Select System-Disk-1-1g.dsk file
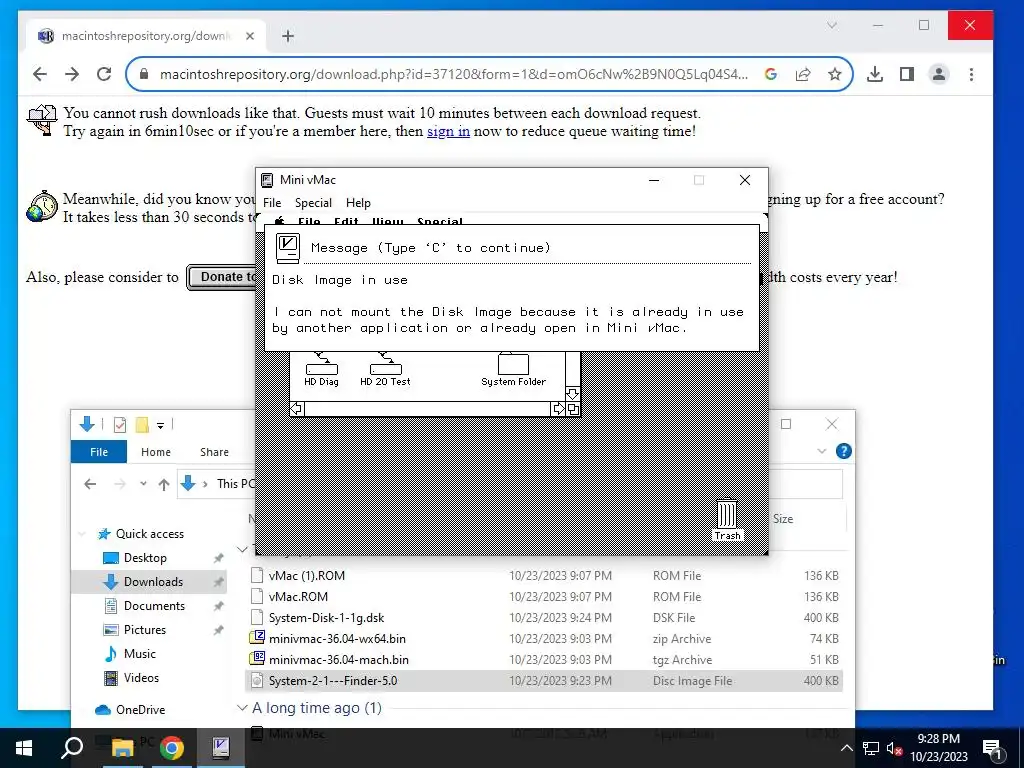The height and width of the screenshot is (768, 1024). [x=544, y=617]
